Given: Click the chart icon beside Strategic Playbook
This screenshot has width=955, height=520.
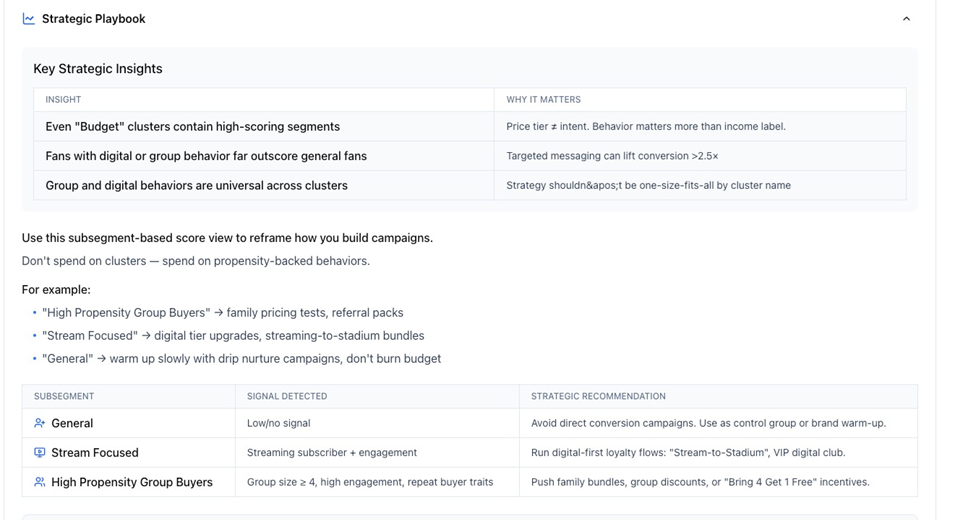Looking at the screenshot, I should point(29,19).
